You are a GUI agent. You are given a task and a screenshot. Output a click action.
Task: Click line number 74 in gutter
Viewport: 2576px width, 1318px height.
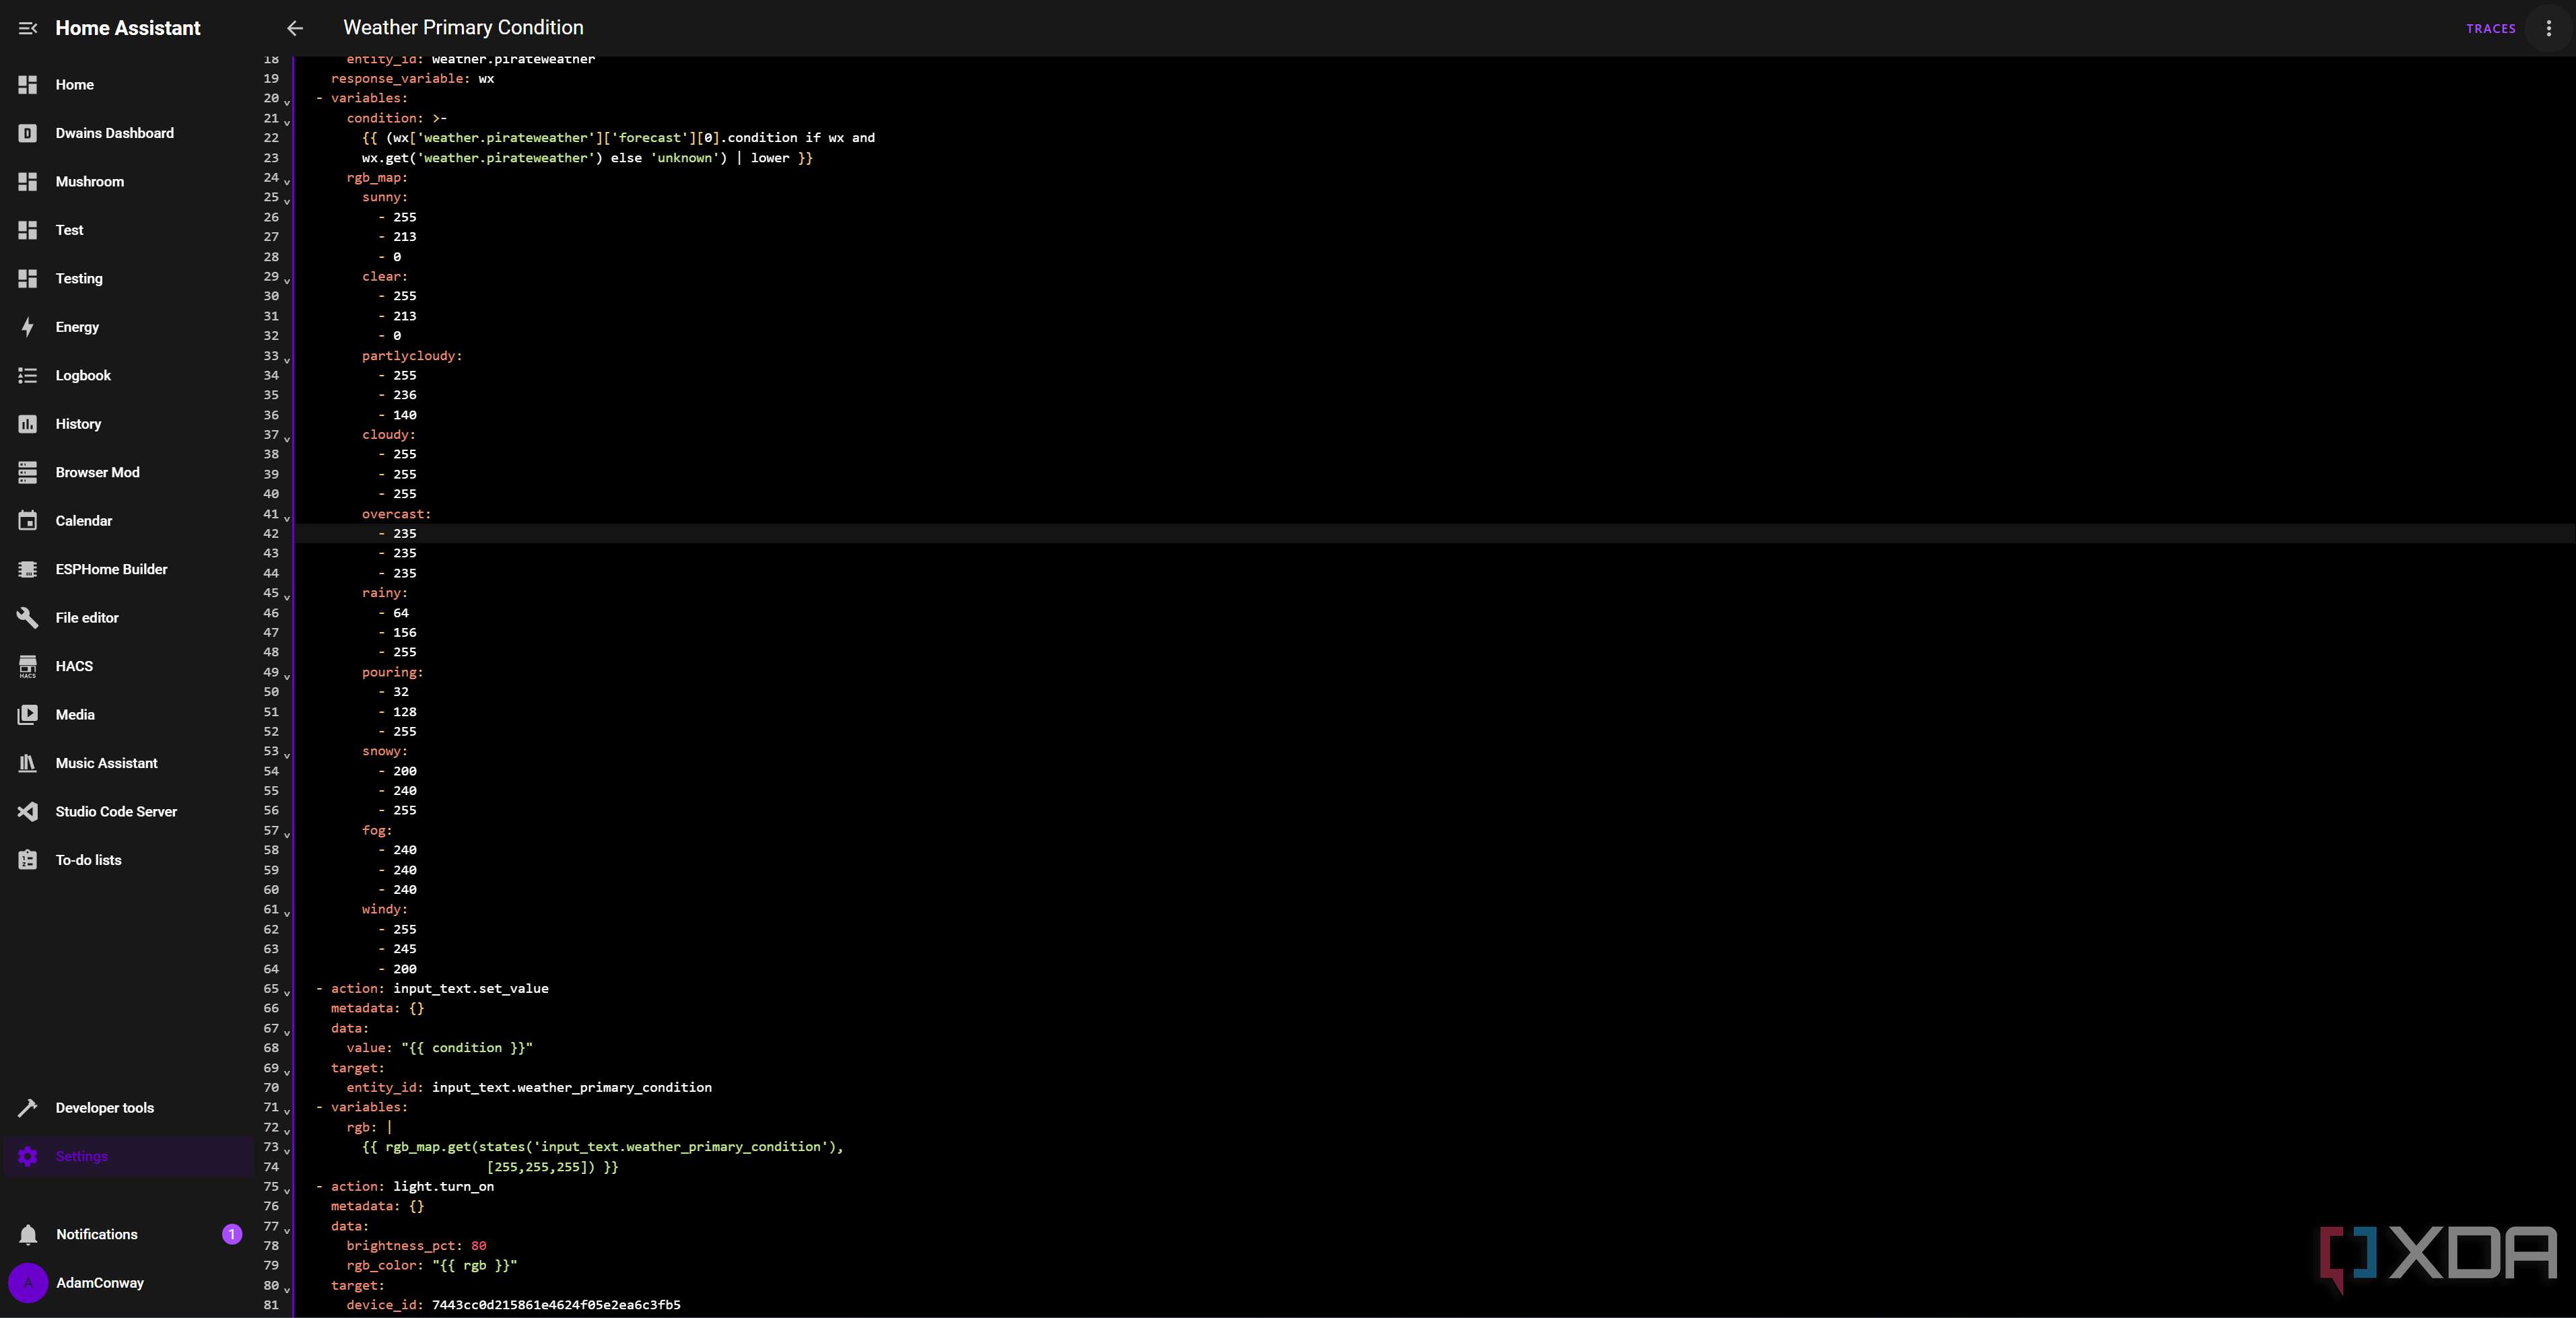(x=271, y=1167)
